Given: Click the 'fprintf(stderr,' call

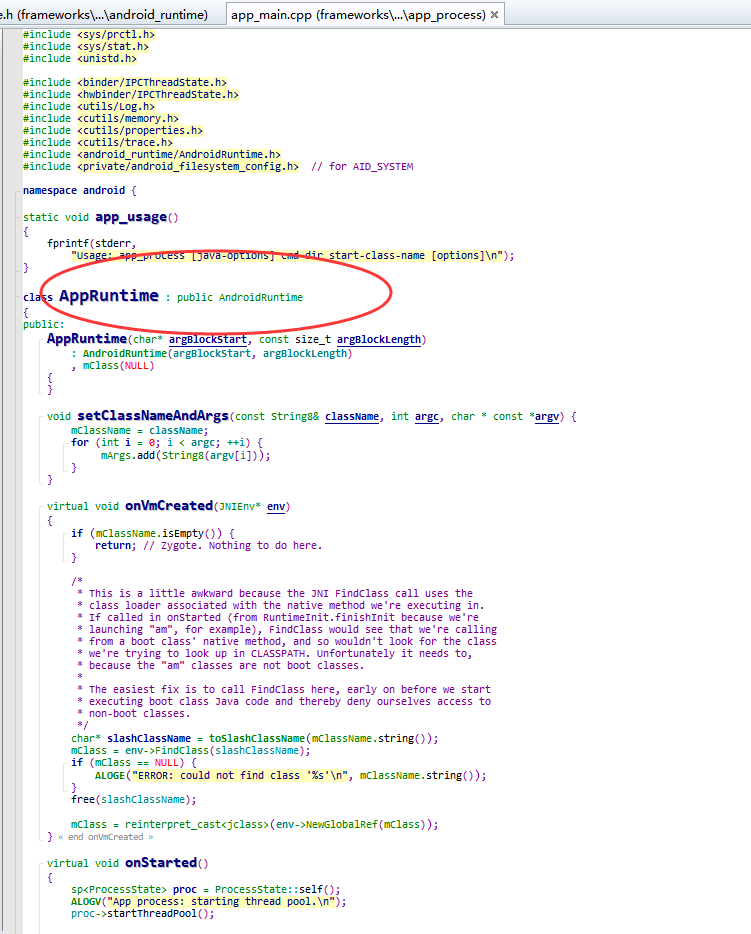Looking at the screenshot, I should tap(92, 243).
